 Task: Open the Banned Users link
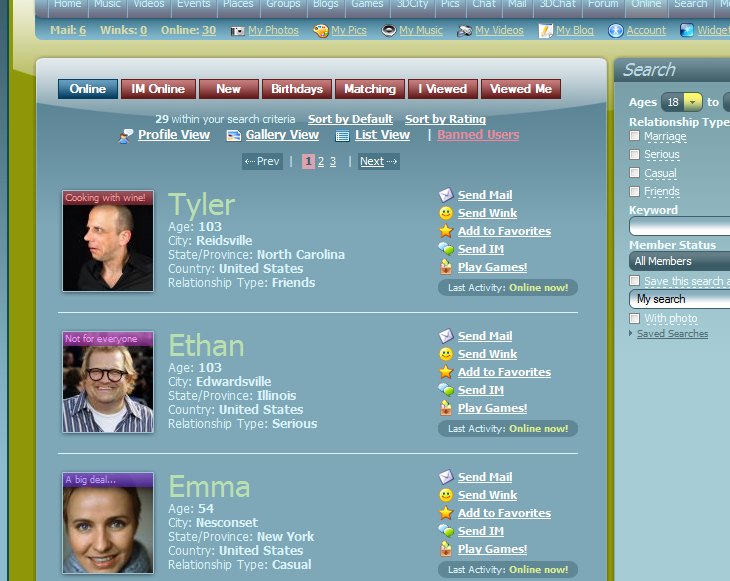point(478,135)
